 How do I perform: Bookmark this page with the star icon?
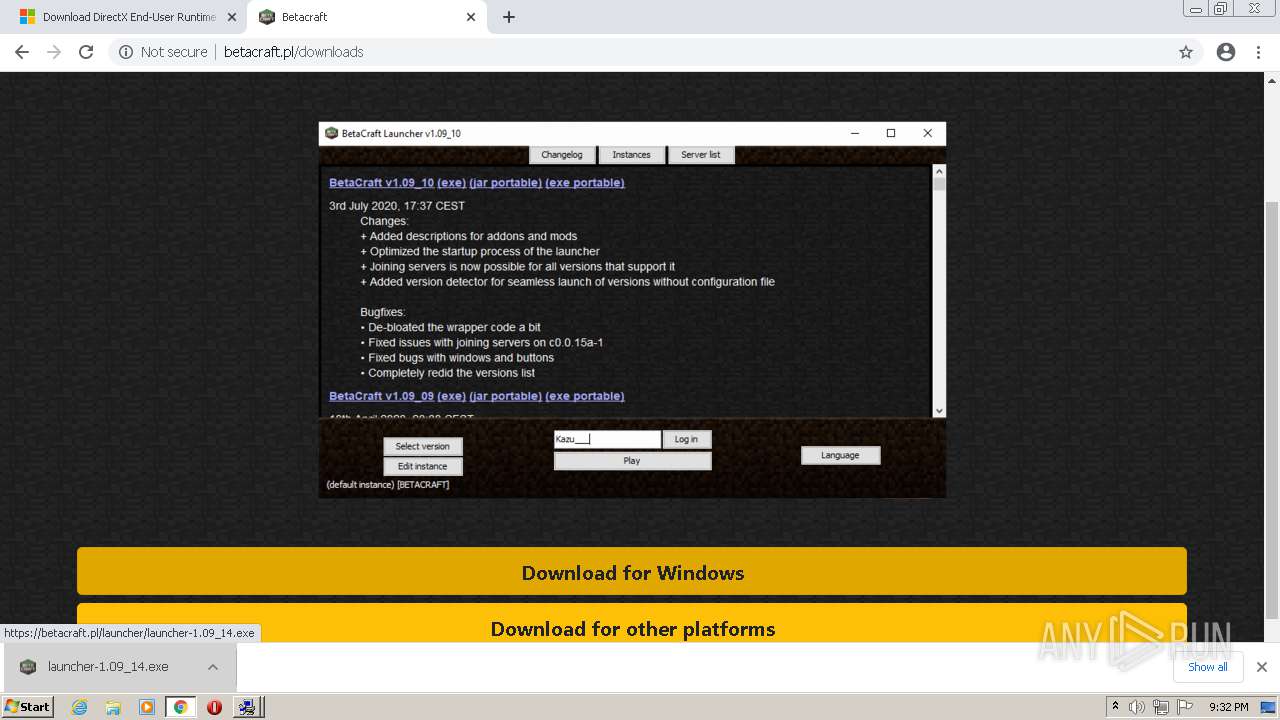coord(1186,52)
